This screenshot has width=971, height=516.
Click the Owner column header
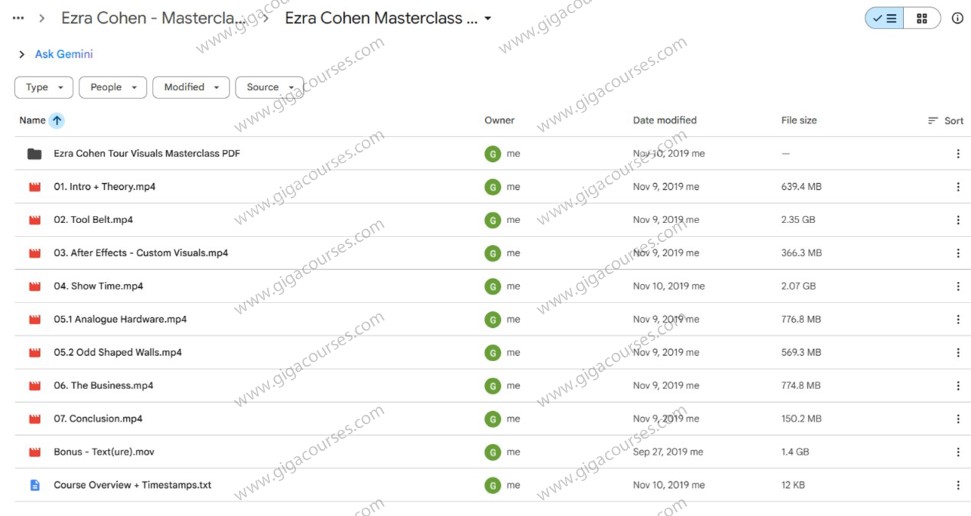(499, 120)
